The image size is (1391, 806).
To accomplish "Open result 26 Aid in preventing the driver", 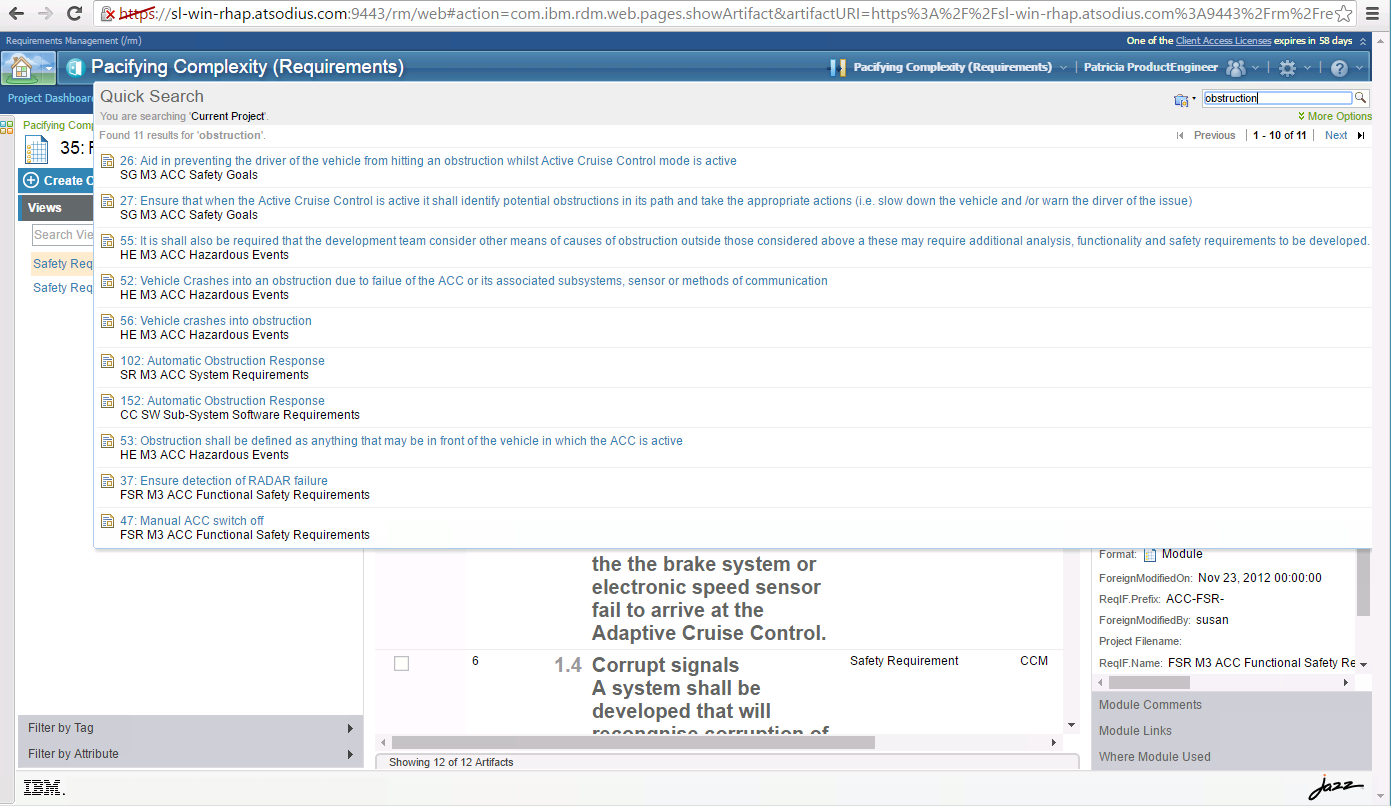I will coord(428,161).
